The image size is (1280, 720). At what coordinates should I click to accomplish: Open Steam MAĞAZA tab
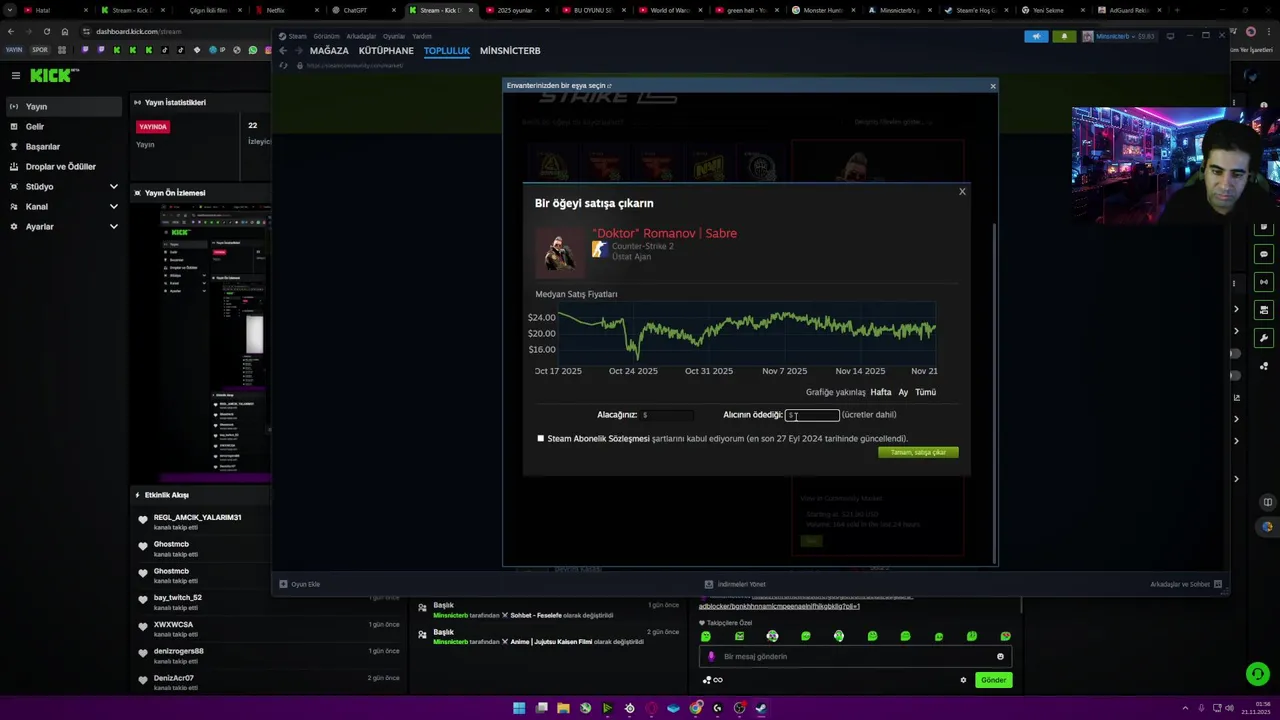click(329, 51)
